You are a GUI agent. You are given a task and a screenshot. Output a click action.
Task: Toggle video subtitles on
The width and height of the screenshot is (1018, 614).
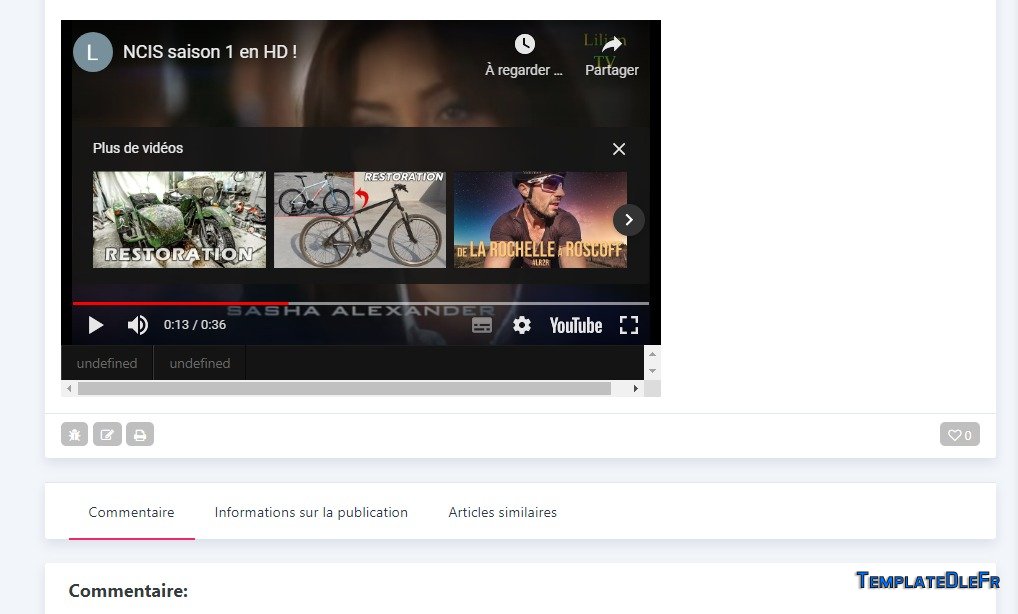(x=482, y=325)
